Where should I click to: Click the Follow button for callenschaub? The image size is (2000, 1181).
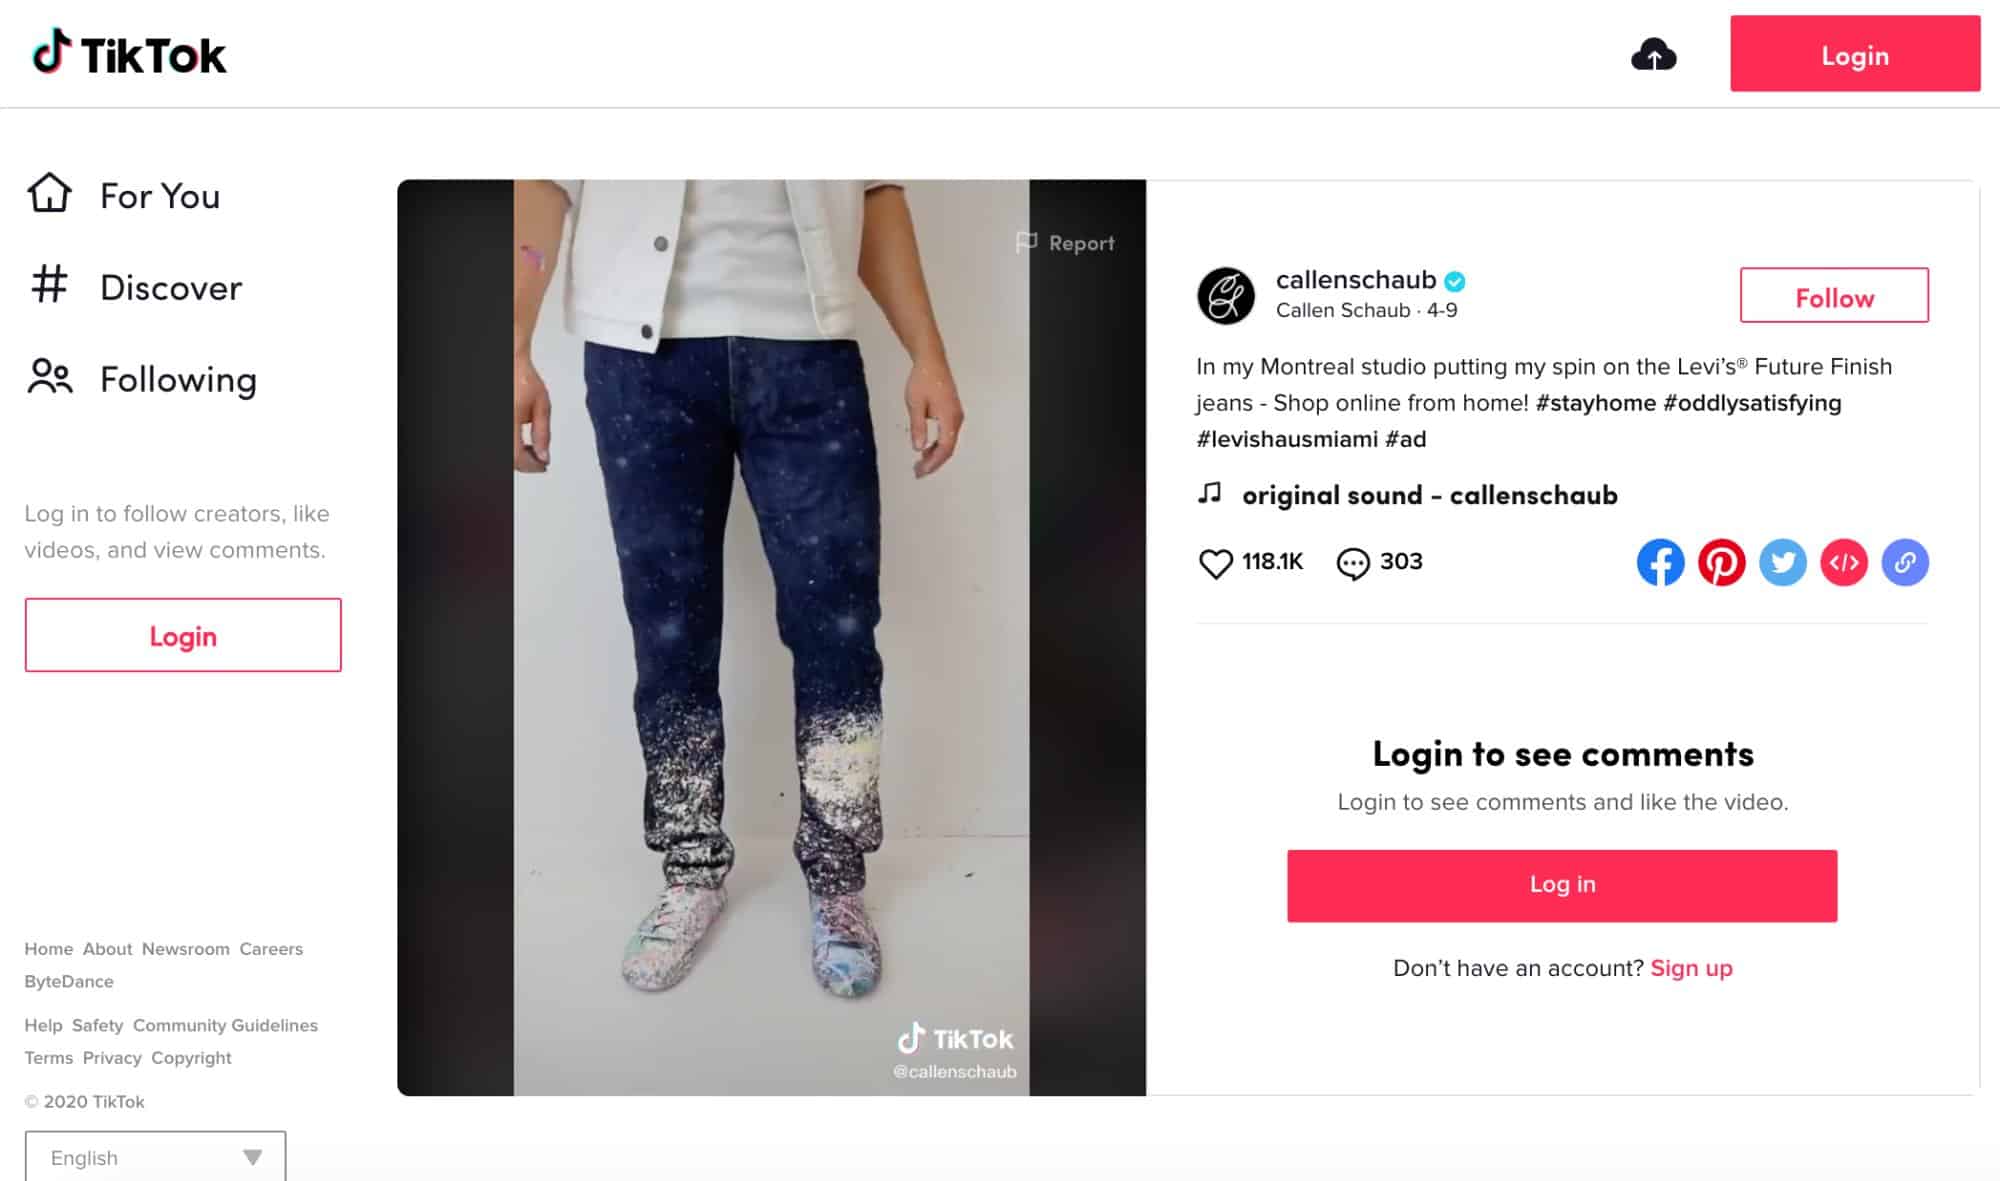pos(1834,295)
